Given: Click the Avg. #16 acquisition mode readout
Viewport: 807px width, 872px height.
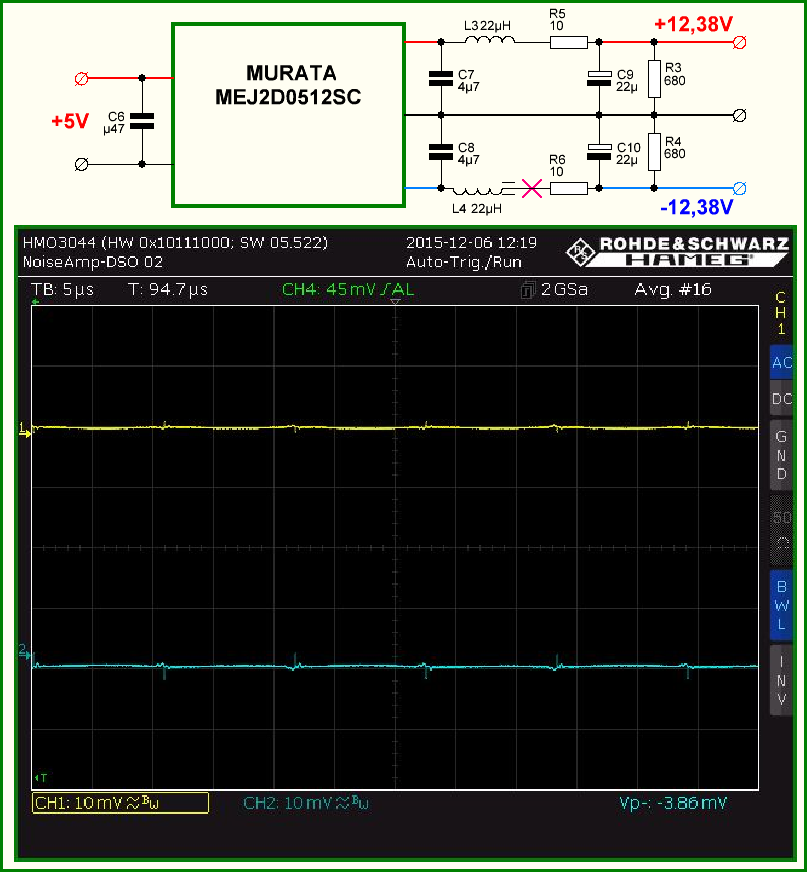Looking at the screenshot, I should tap(673, 290).
